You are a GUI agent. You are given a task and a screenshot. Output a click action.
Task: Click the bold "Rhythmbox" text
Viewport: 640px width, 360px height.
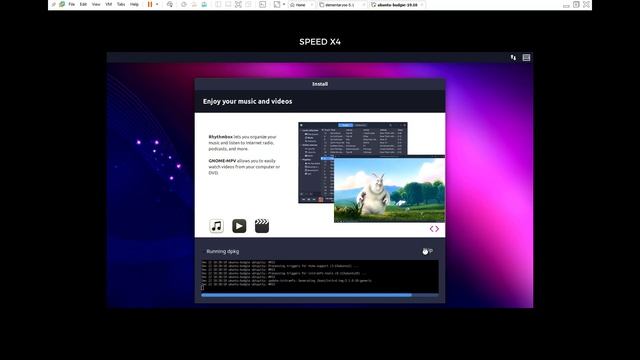pos(220,137)
